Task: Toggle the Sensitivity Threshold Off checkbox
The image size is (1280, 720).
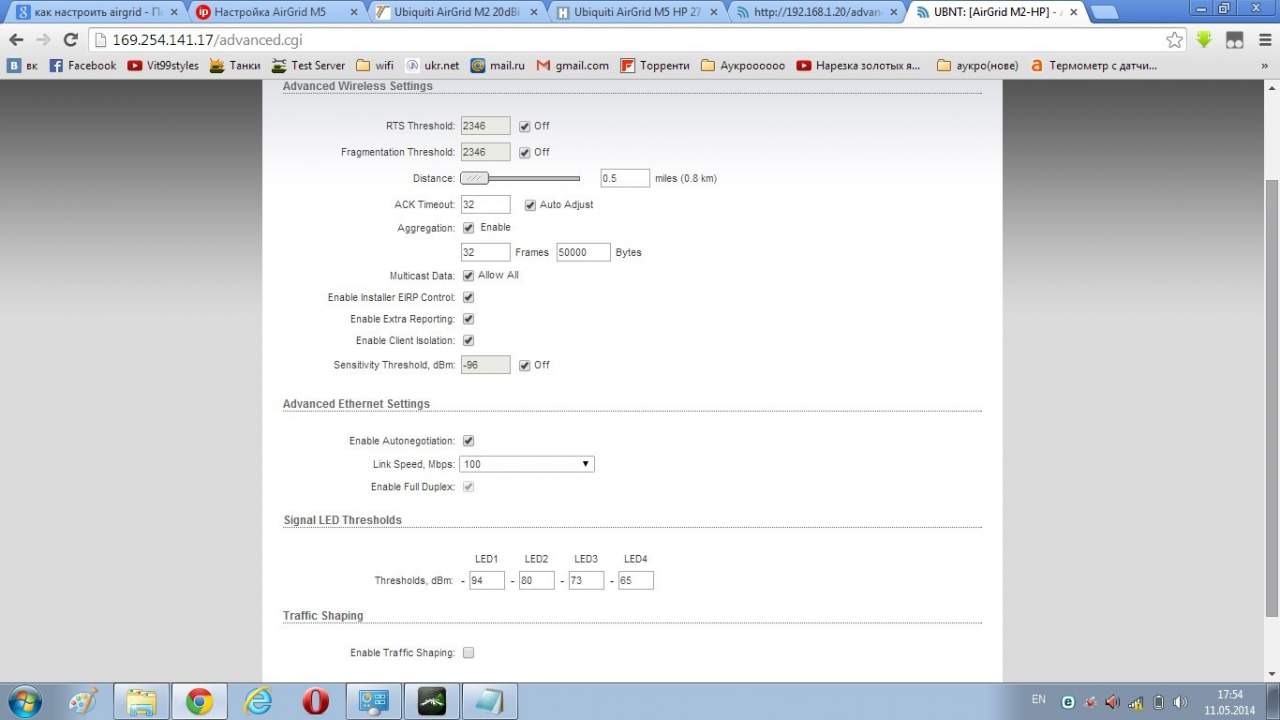Action: (x=525, y=365)
